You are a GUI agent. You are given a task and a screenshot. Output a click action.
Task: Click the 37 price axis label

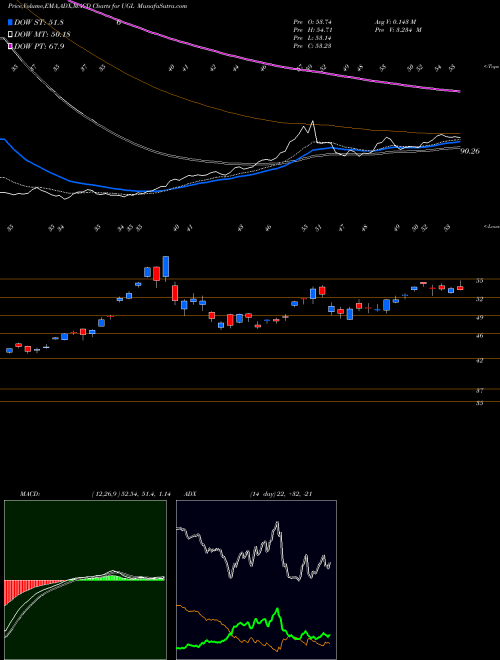(480, 391)
